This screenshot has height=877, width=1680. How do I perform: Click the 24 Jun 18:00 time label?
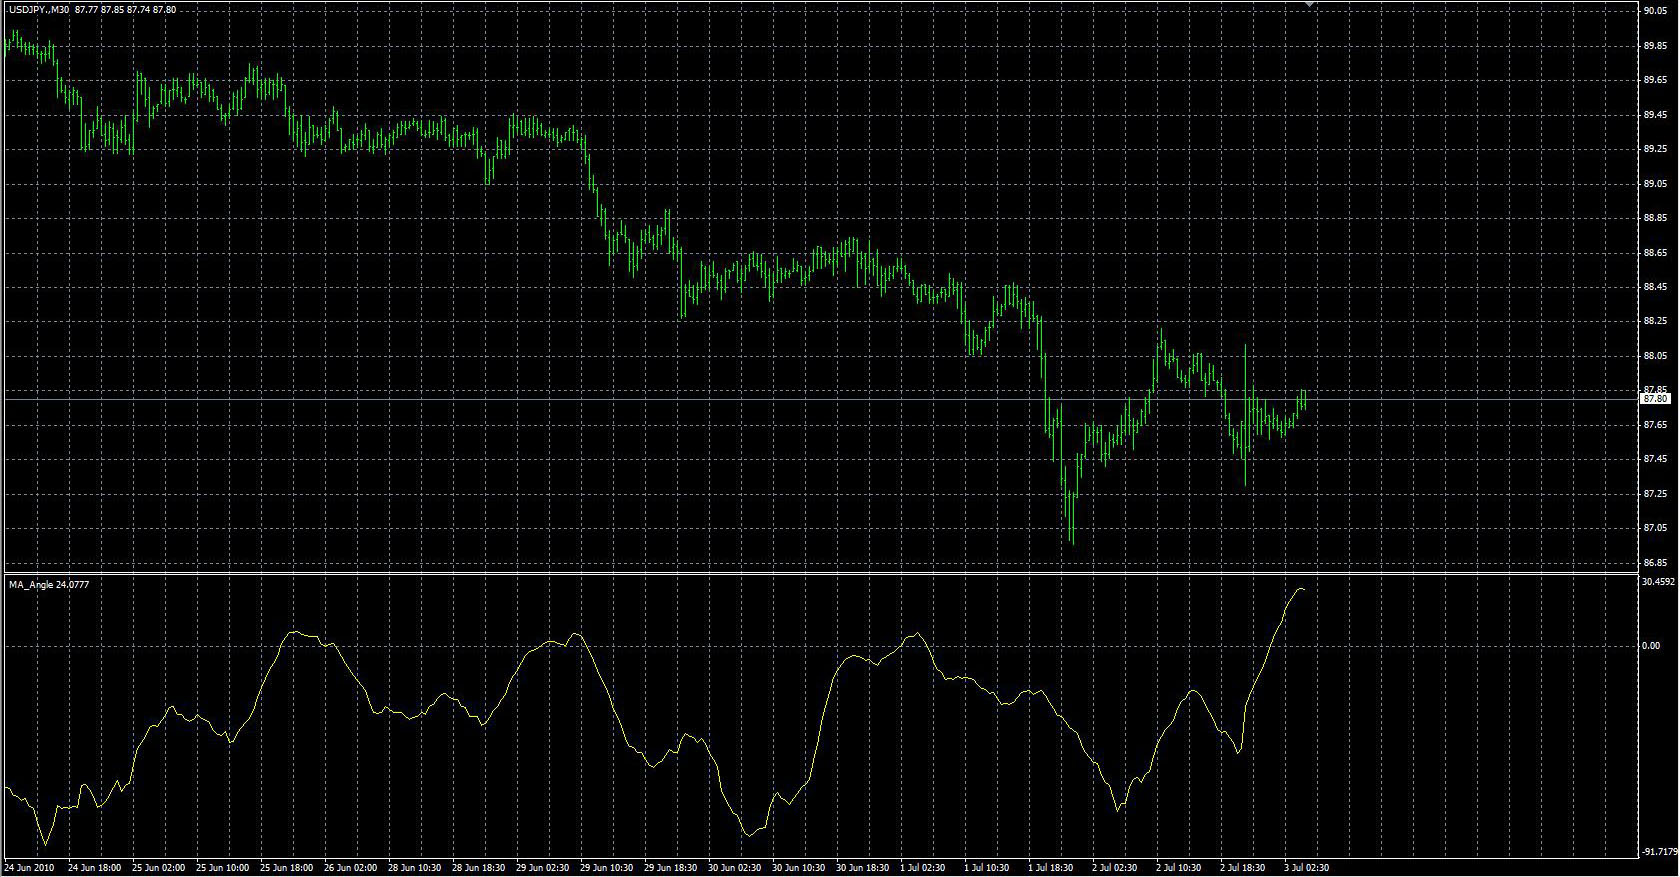point(94,868)
